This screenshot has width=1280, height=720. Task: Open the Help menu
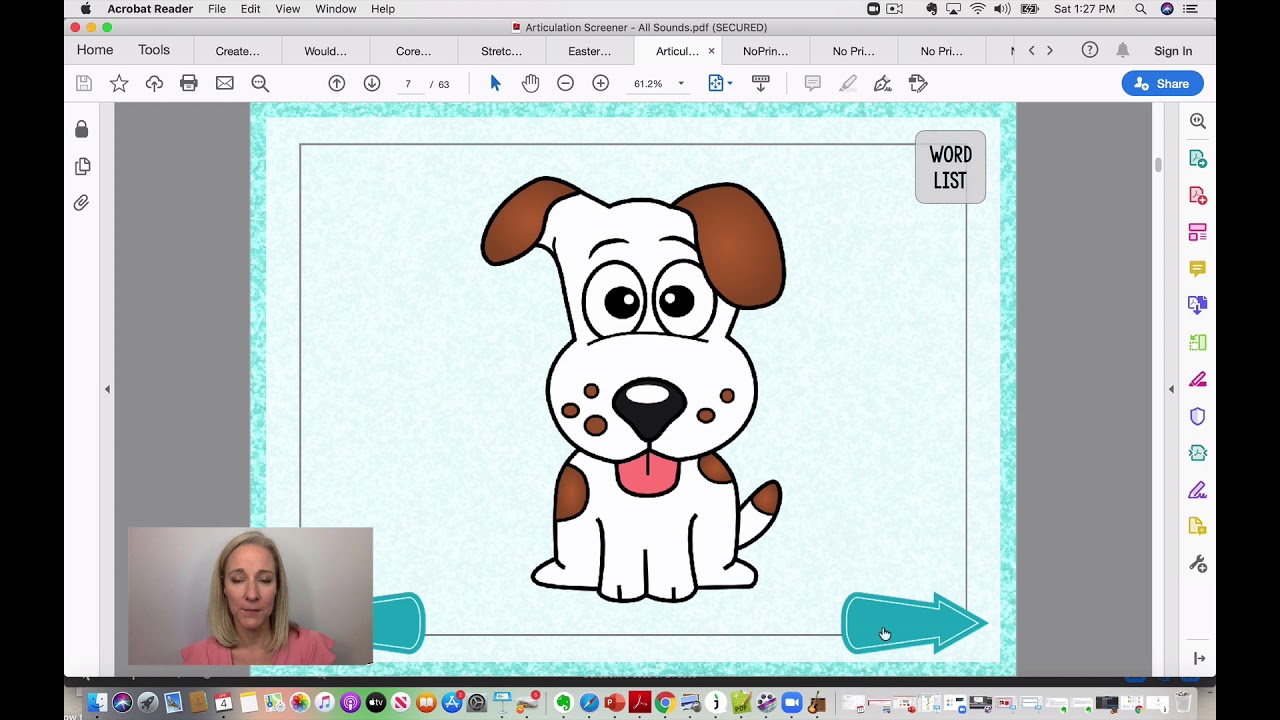[383, 9]
